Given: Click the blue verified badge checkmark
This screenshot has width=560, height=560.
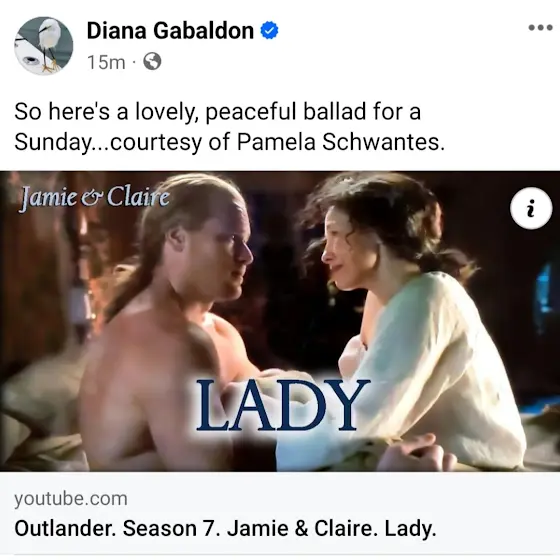Looking at the screenshot, I should (269, 30).
